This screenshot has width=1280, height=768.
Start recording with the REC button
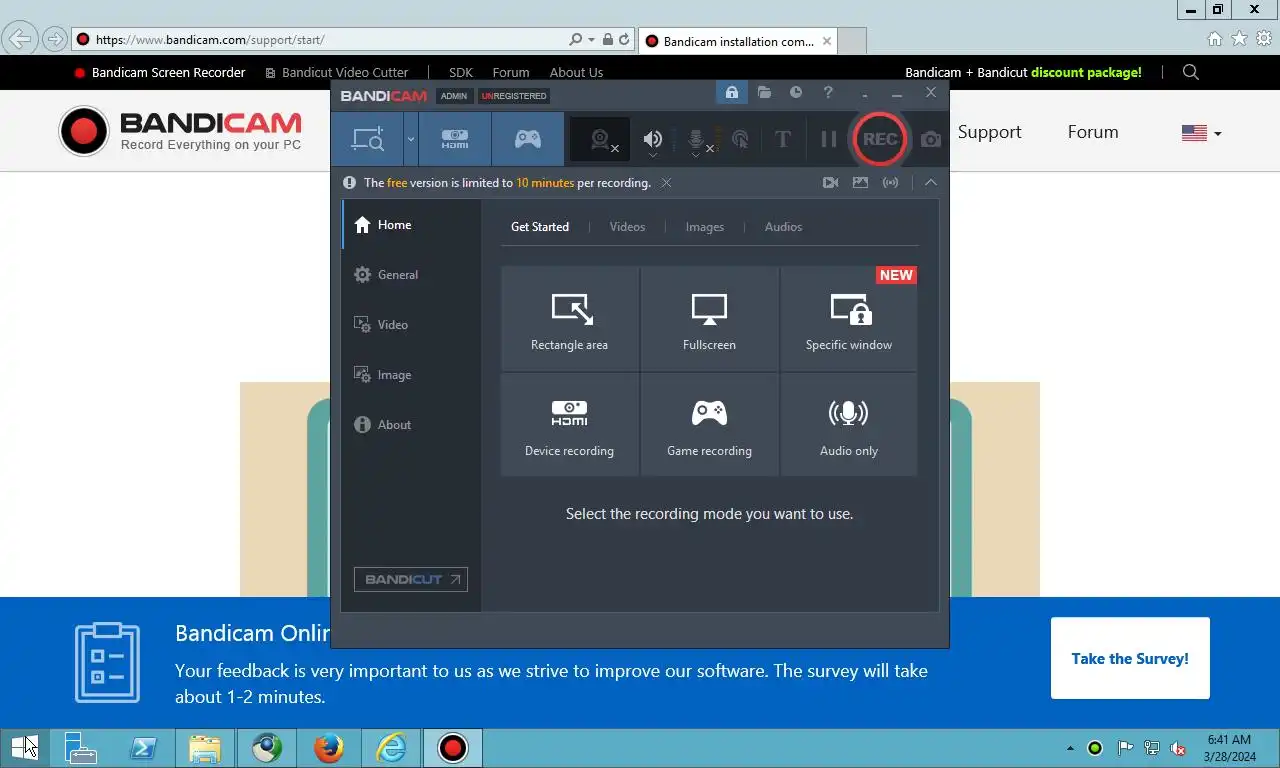pyautogui.click(x=879, y=139)
